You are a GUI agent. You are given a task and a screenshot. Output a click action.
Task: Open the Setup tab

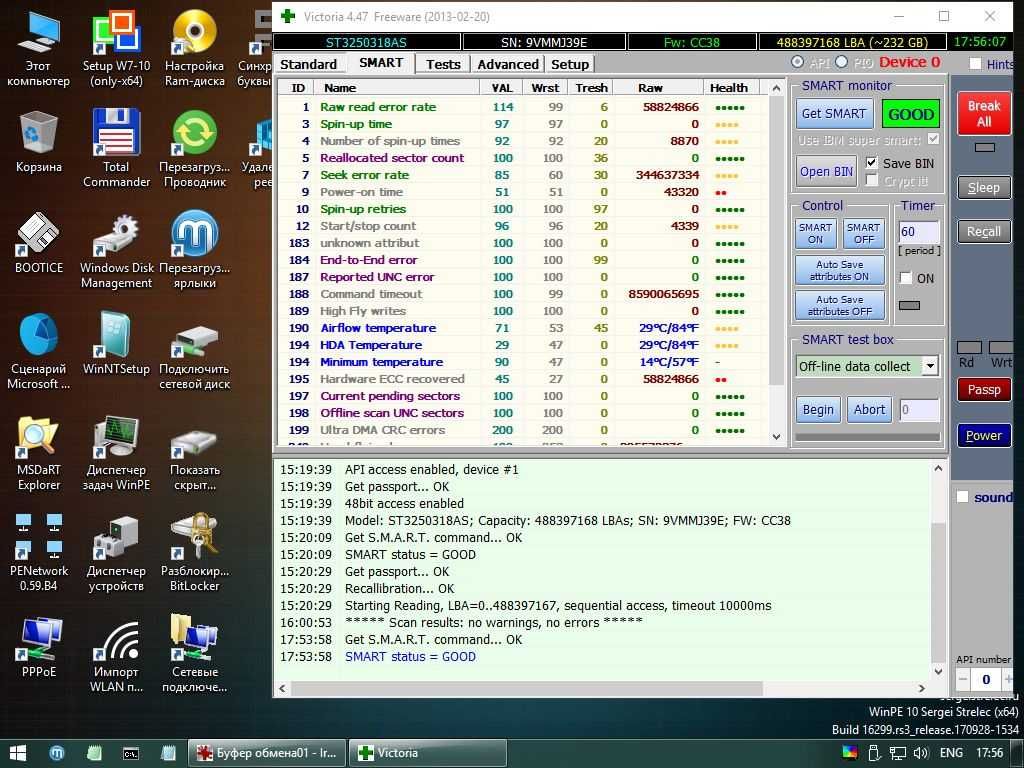(569, 64)
